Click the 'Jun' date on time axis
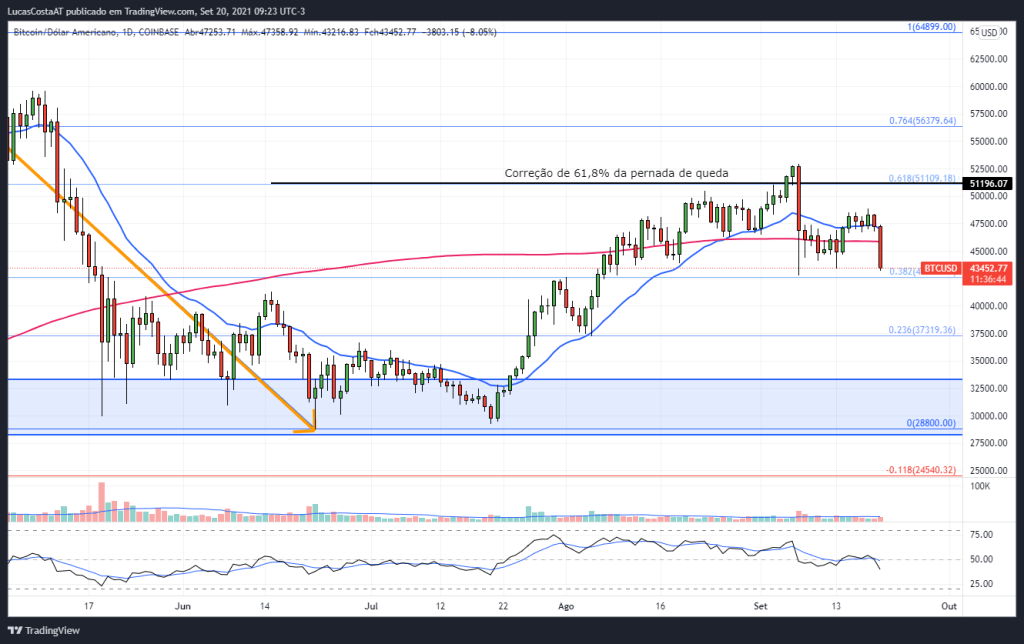 (x=182, y=606)
